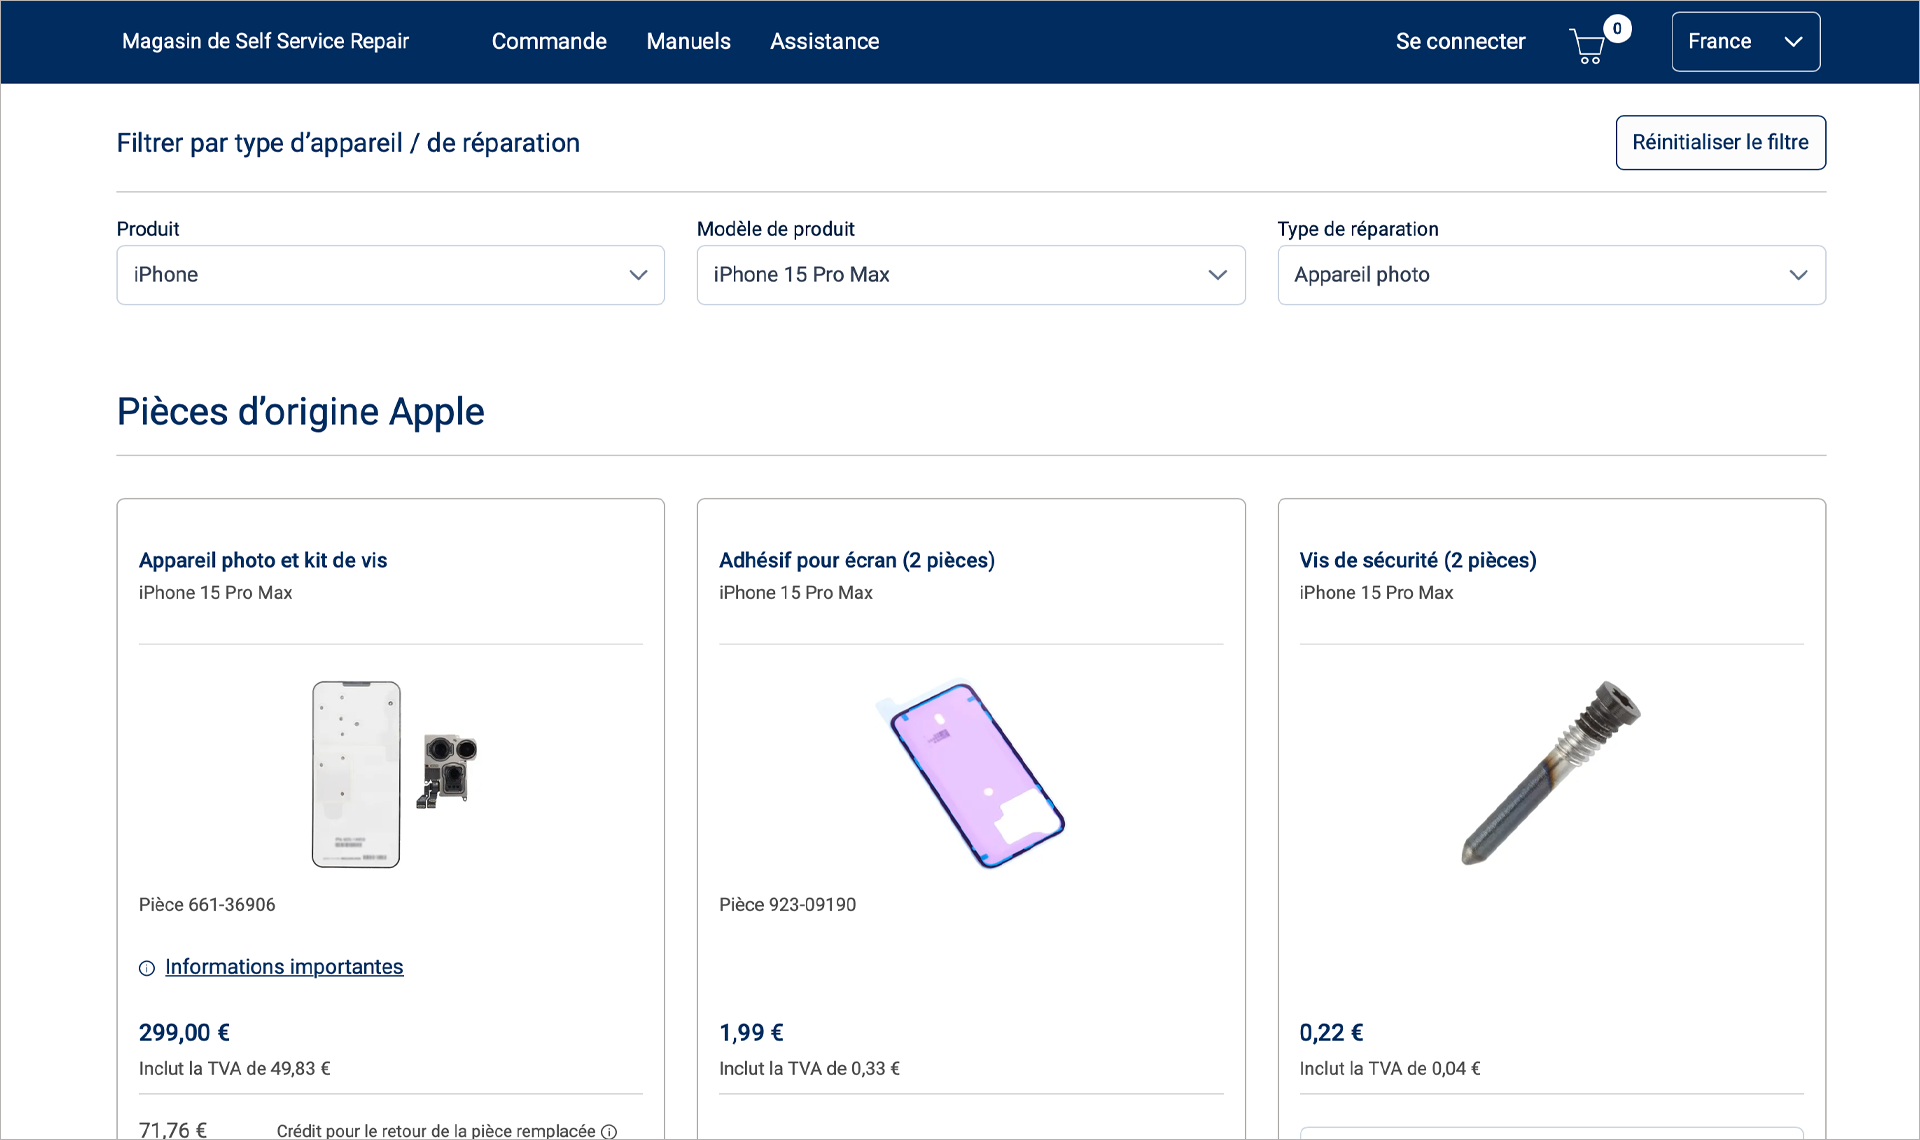The width and height of the screenshot is (1920, 1140).
Task: Click the info icon after Crédit pour le retour
Action: click(609, 1131)
